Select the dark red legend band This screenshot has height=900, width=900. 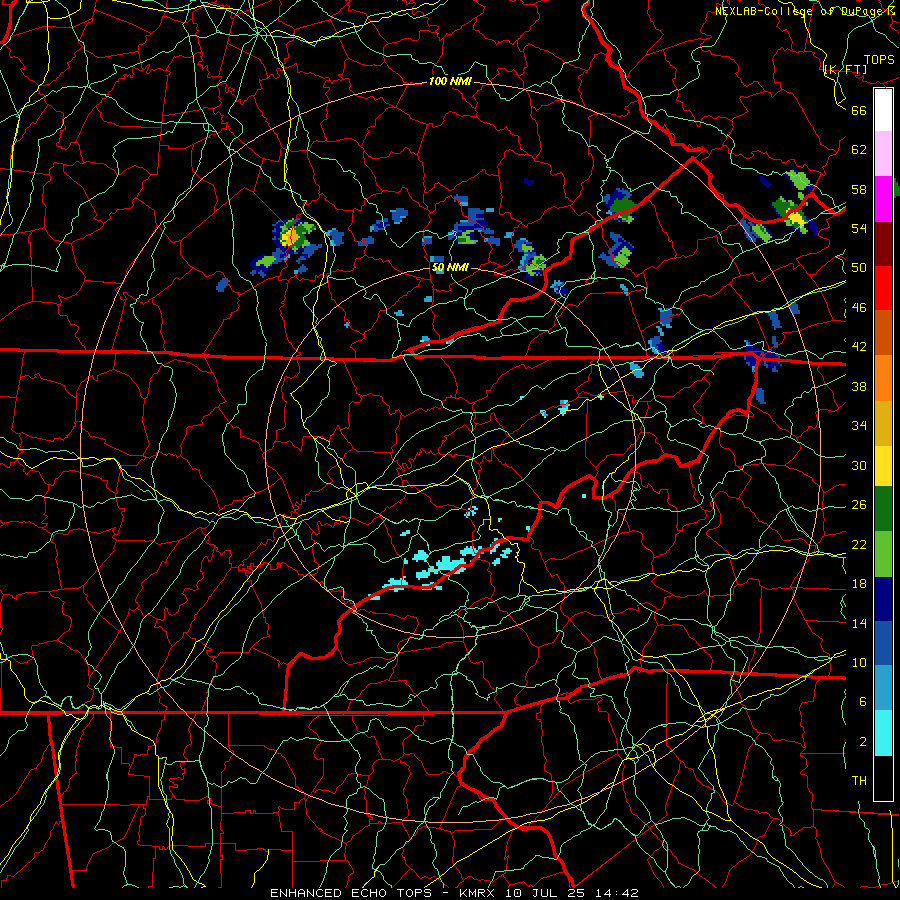tap(883, 244)
